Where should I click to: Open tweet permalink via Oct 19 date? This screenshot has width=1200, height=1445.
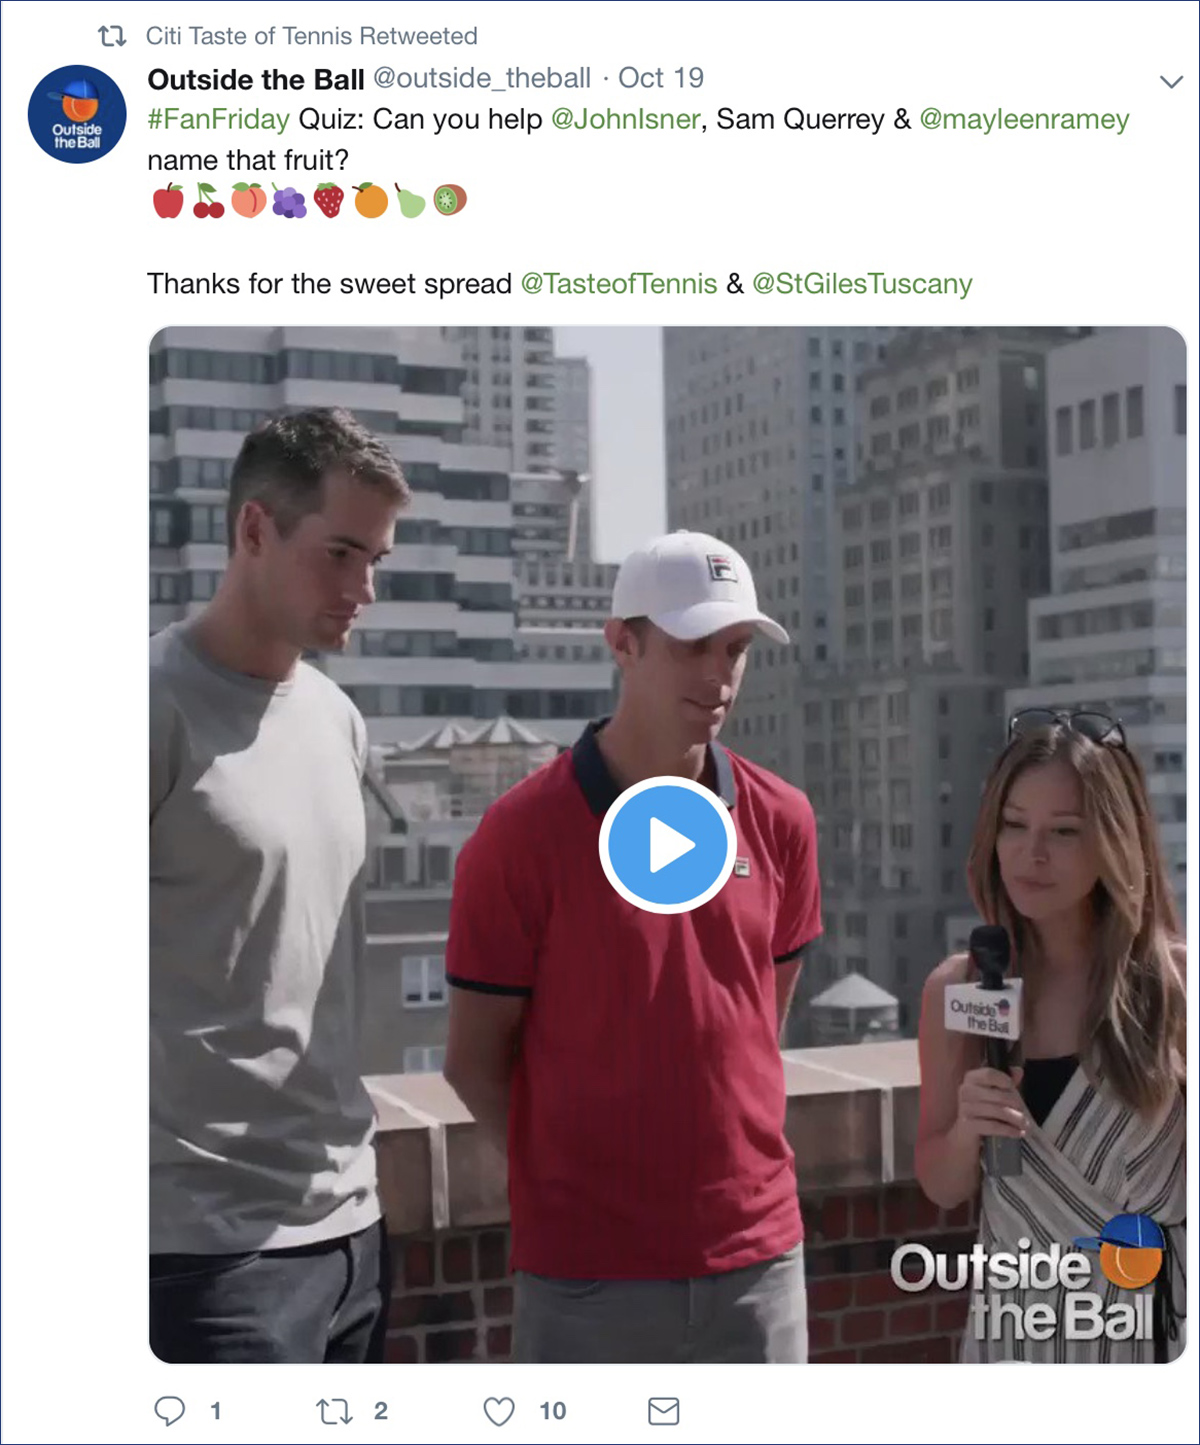(661, 78)
